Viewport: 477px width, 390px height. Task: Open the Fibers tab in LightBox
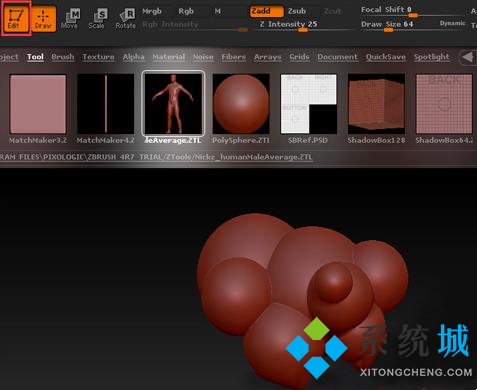(233, 57)
